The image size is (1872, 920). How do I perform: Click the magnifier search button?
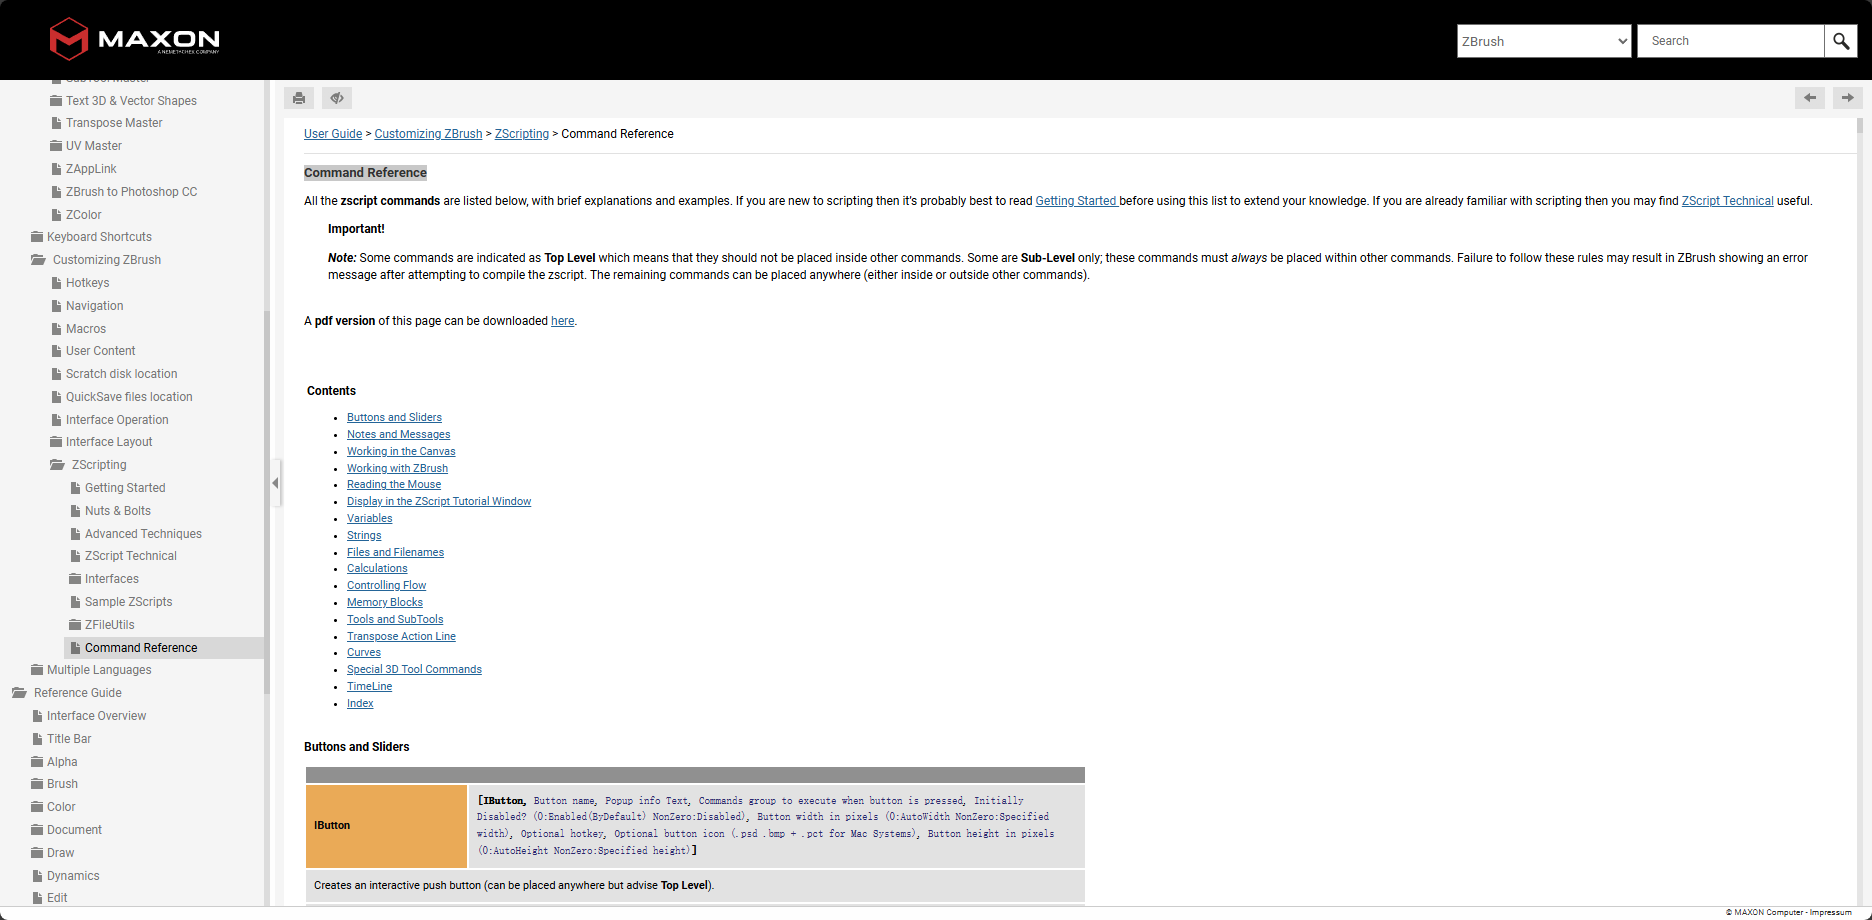pyautogui.click(x=1841, y=41)
